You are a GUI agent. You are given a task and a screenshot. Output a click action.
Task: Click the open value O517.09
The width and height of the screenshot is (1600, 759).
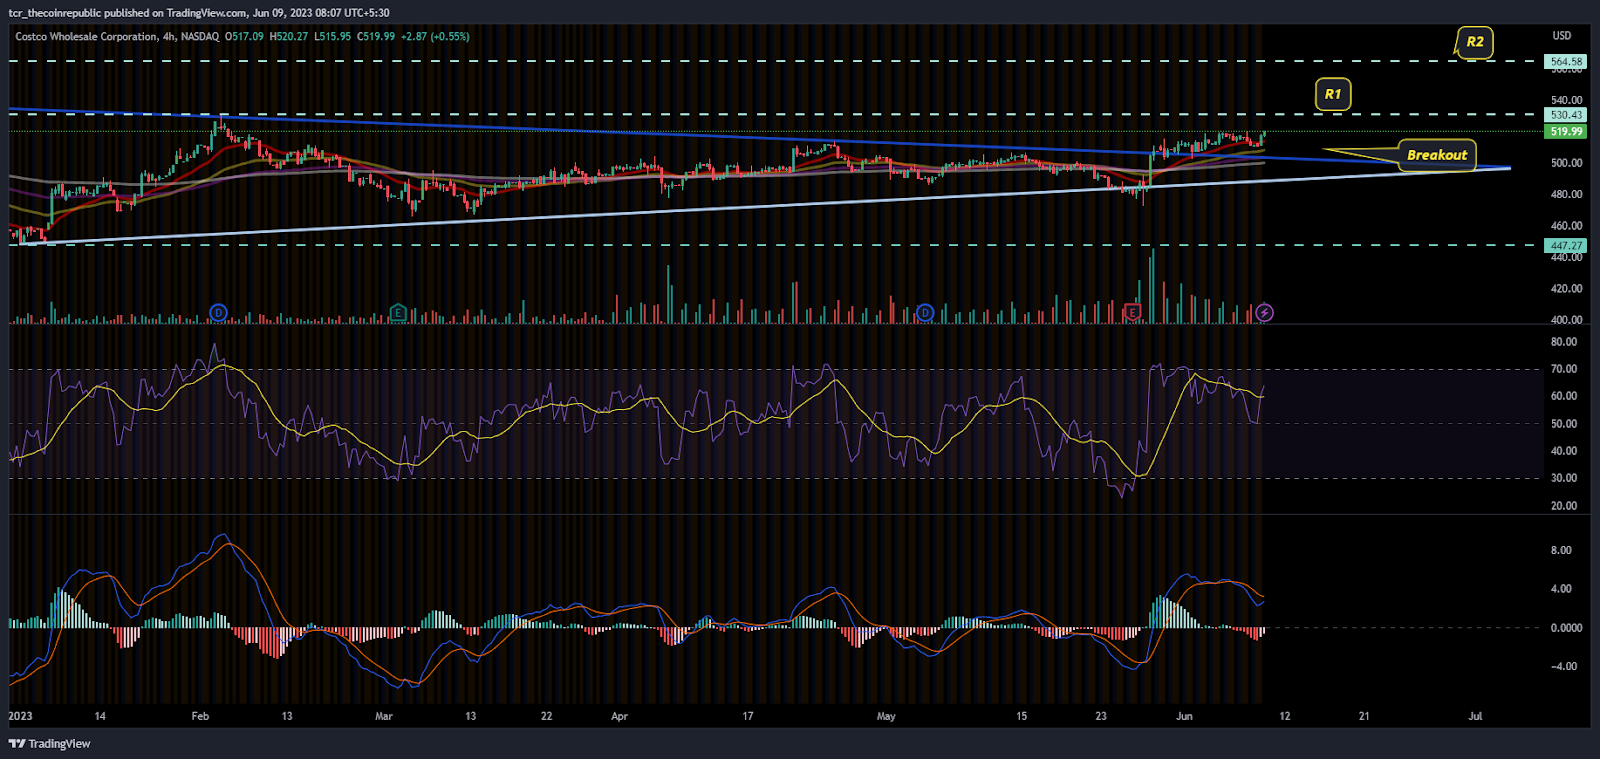coord(245,37)
